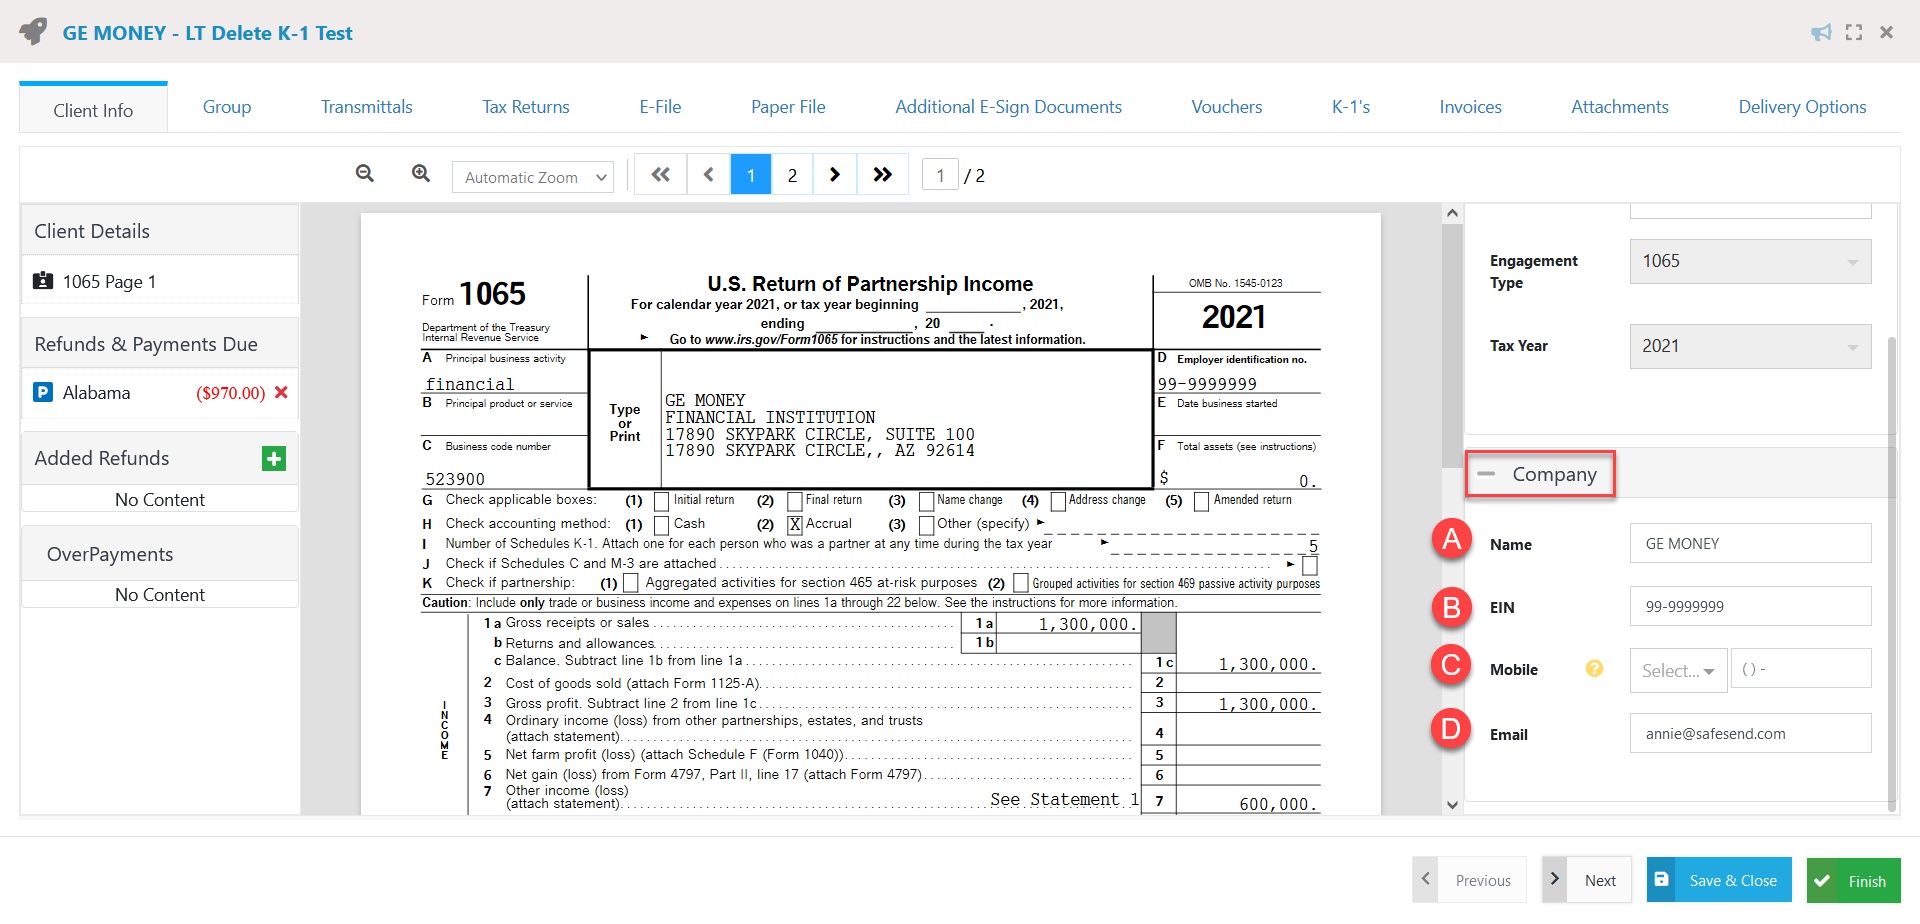
Task: Switch to the Tax Returns tab
Action: point(525,107)
